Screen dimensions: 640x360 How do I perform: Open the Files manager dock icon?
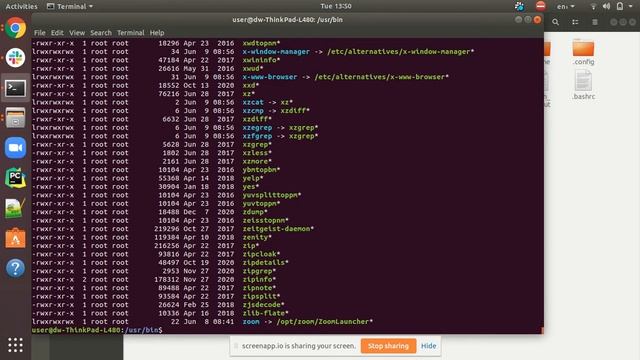16,118
